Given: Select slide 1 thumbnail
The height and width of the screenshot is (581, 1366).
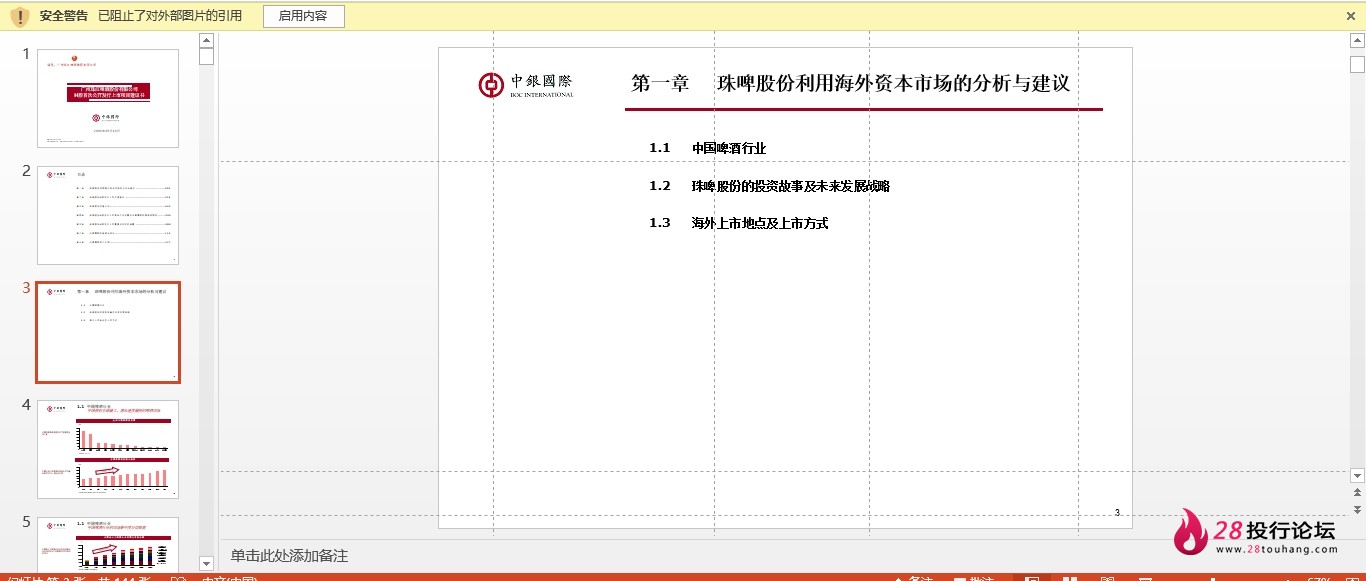Looking at the screenshot, I should pos(108,98).
